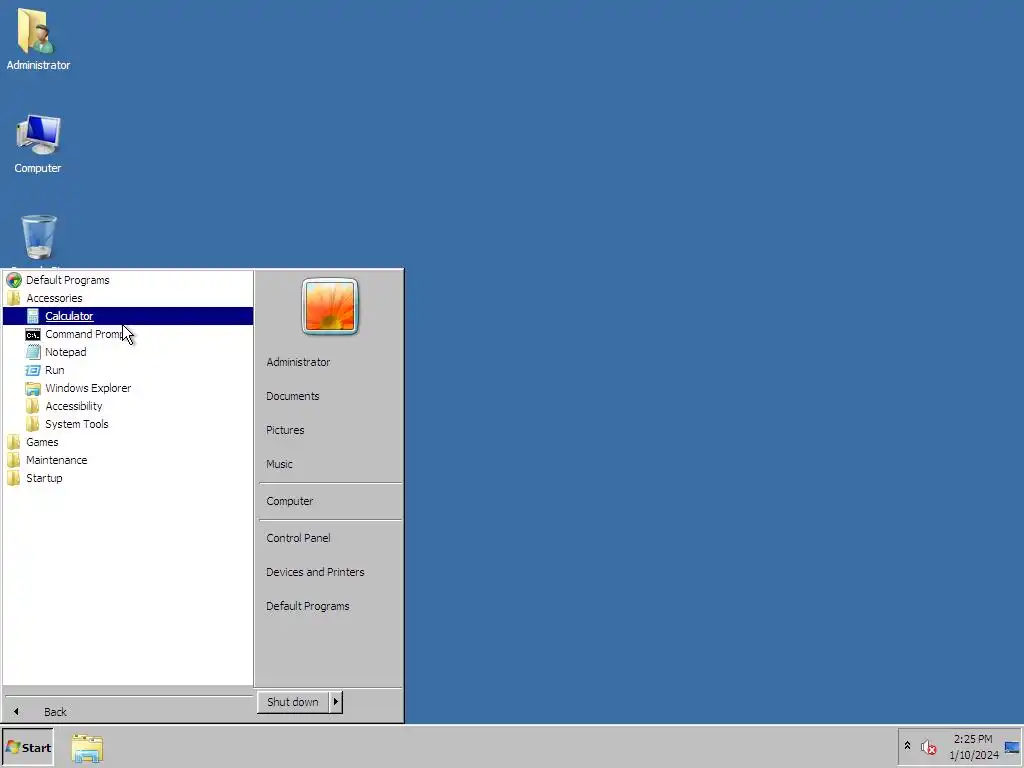This screenshot has height=768, width=1024.
Task: Expand the Startup folder label
Action: click(x=44, y=478)
